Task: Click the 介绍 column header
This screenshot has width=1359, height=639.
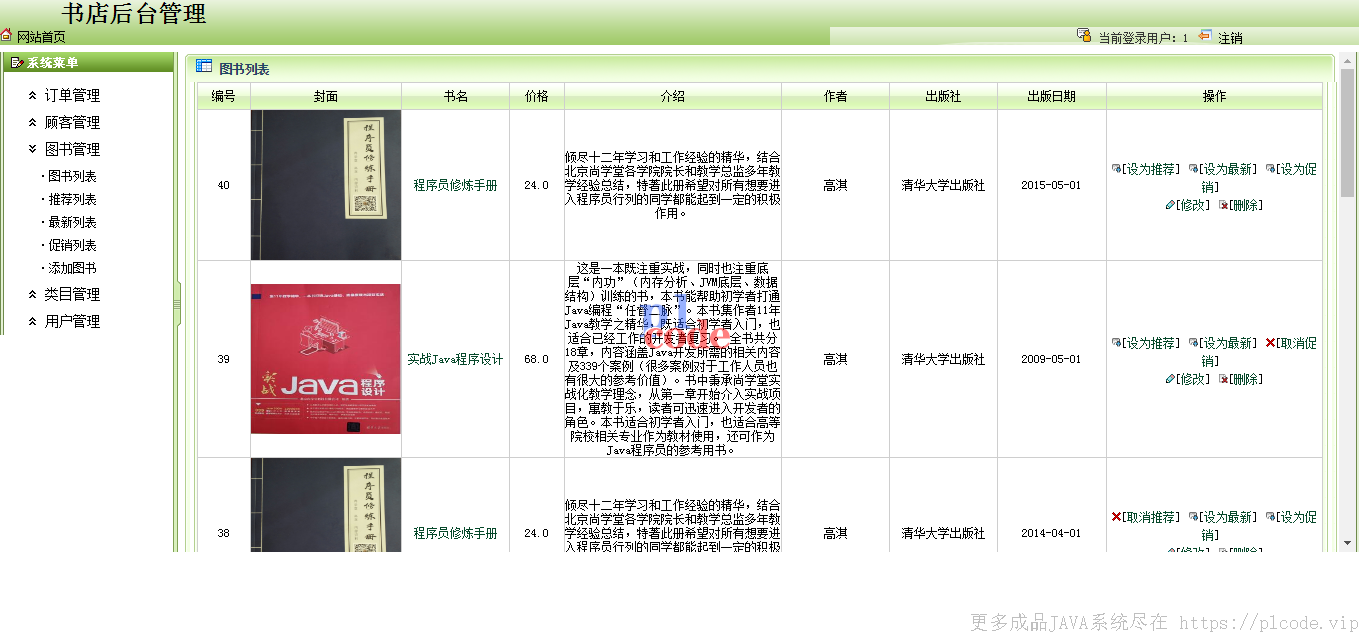Action: (x=673, y=96)
